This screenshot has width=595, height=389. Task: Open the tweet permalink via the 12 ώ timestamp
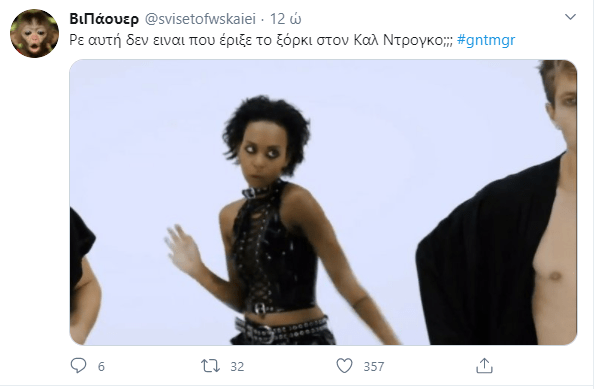click(285, 19)
